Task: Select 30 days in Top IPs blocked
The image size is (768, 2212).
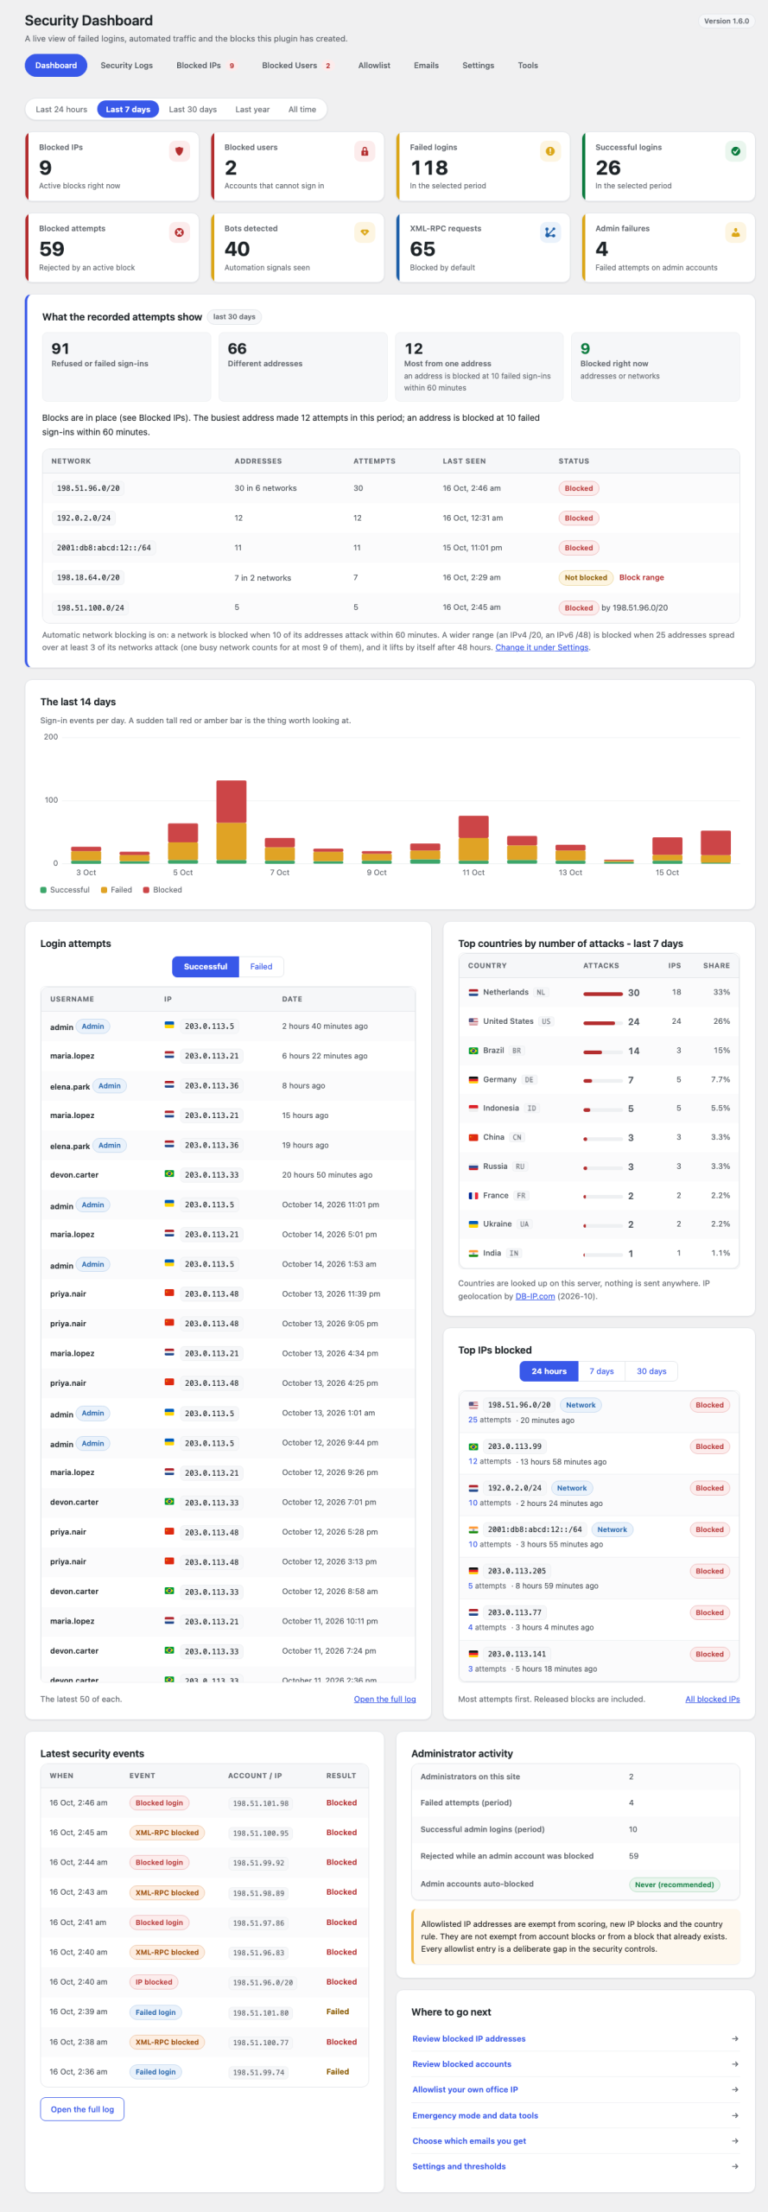Action: [651, 1371]
